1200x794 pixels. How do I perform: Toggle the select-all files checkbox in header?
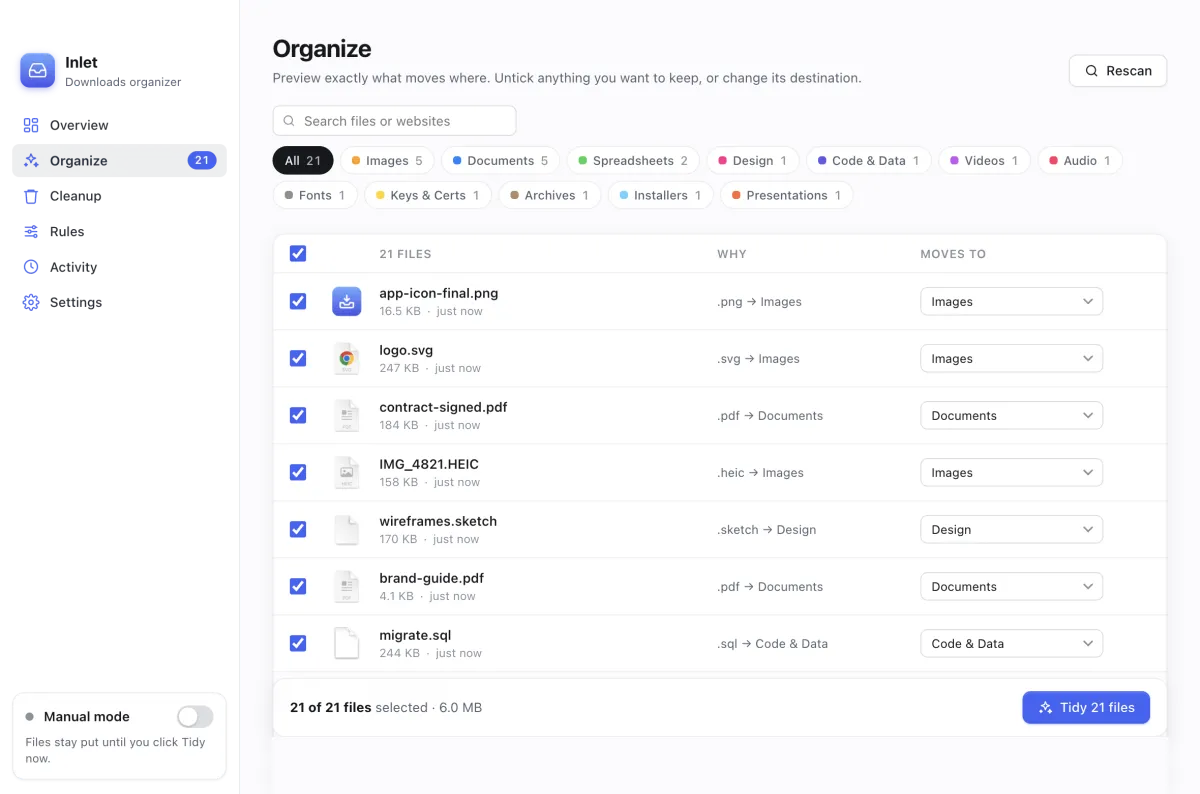point(298,254)
